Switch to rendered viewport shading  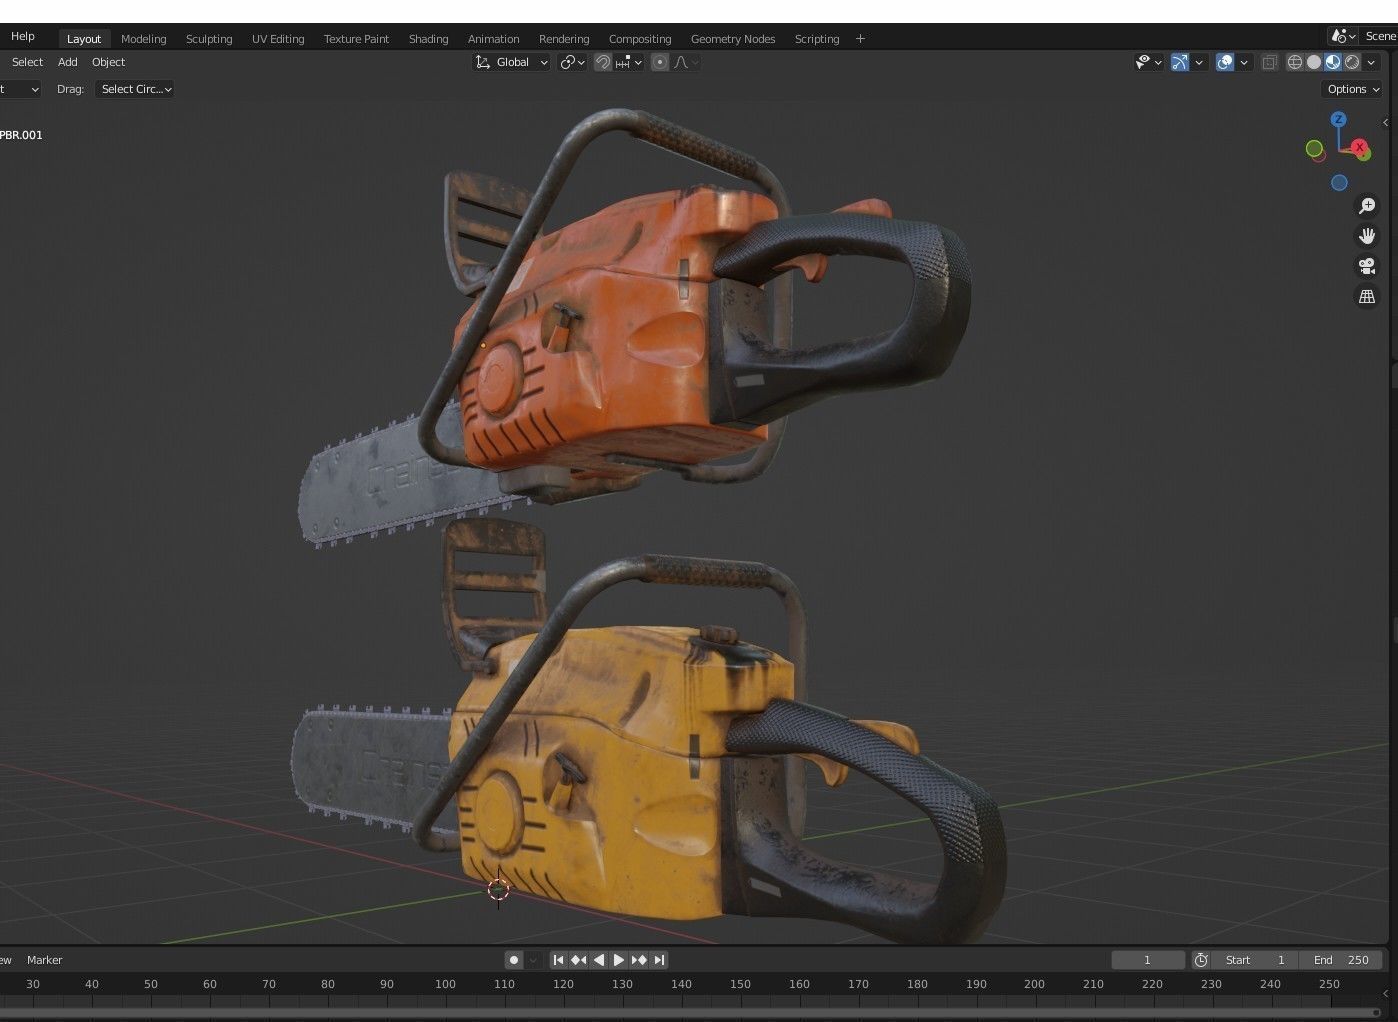pos(1352,62)
